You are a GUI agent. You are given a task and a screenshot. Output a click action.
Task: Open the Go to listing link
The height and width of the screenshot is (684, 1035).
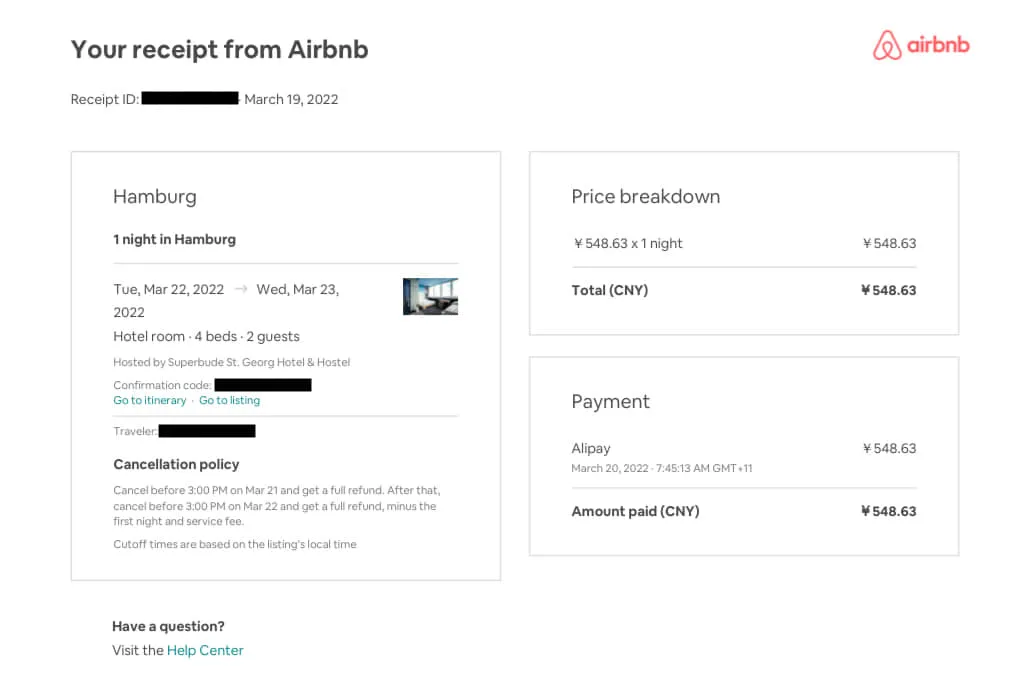click(229, 400)
